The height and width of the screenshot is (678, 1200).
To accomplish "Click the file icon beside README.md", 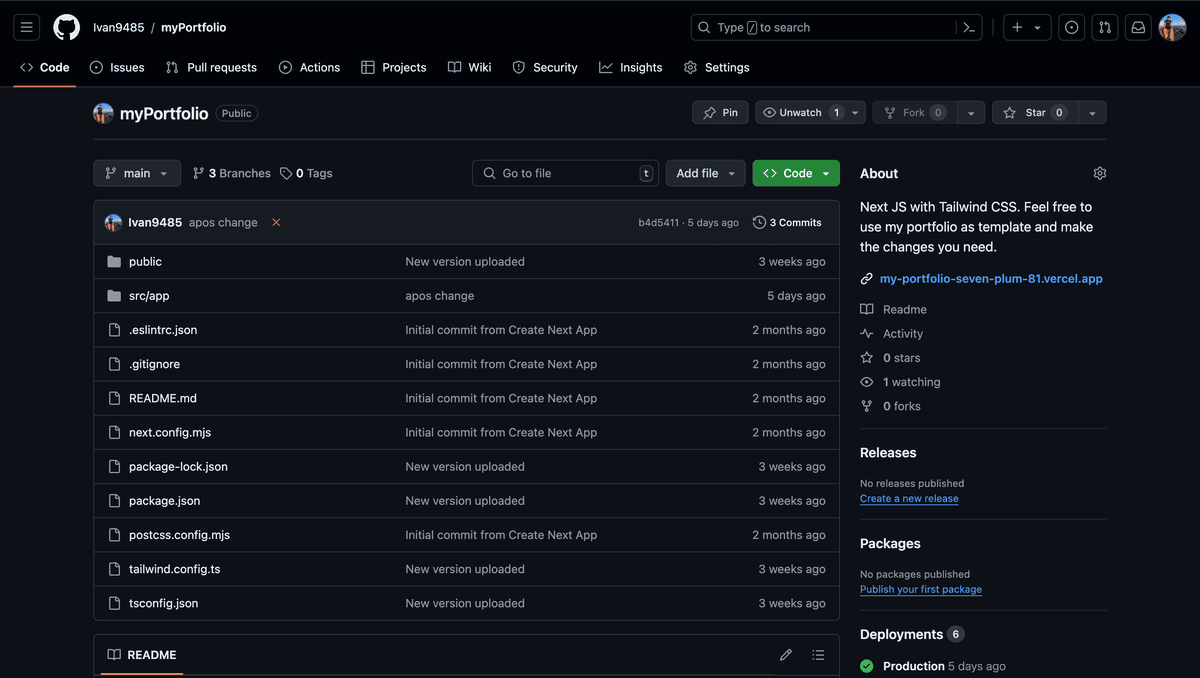I will click(x=114, y=398).
